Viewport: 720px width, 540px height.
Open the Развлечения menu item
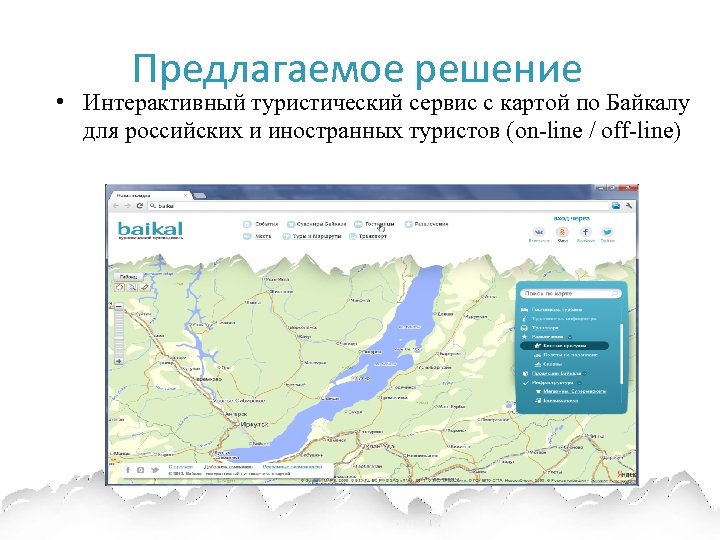pyautogui.click(x=431, y=224)
